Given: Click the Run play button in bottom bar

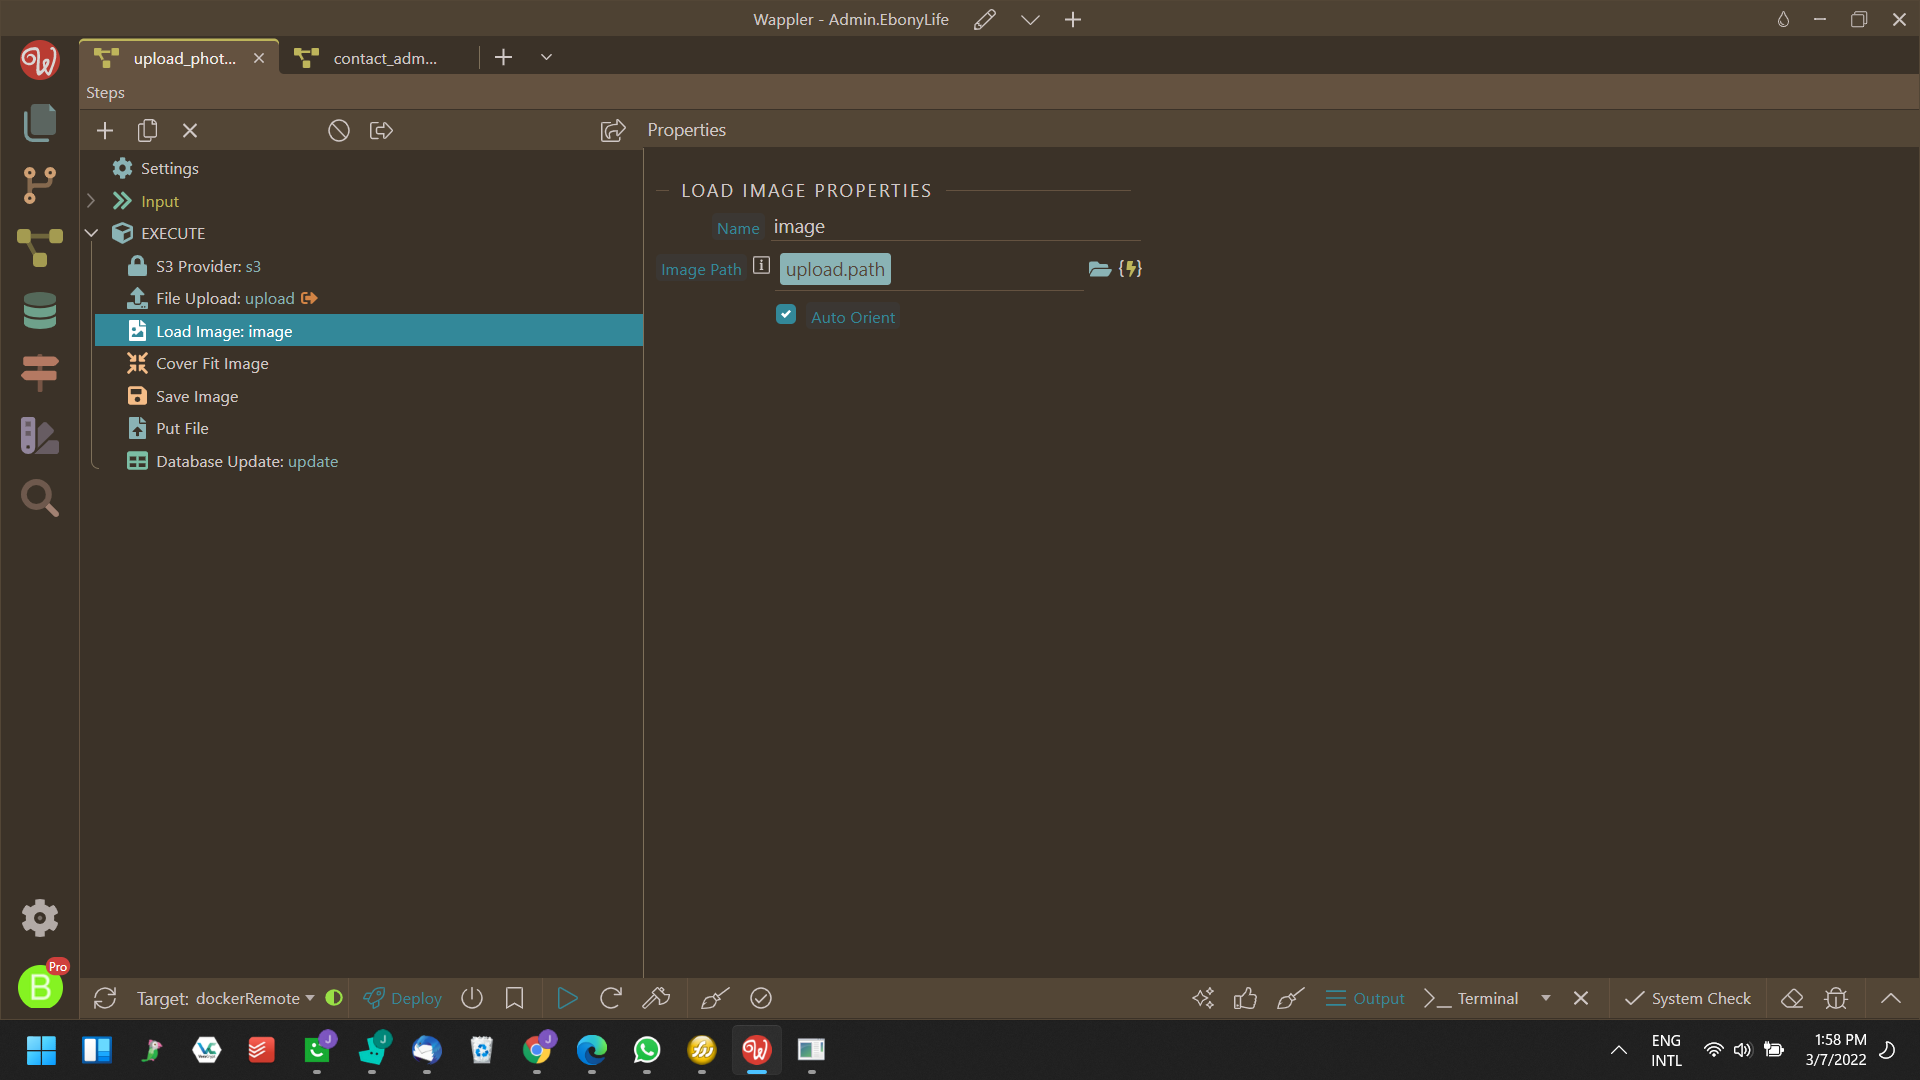Looking at the screenshot, I should tap(567, 998).
